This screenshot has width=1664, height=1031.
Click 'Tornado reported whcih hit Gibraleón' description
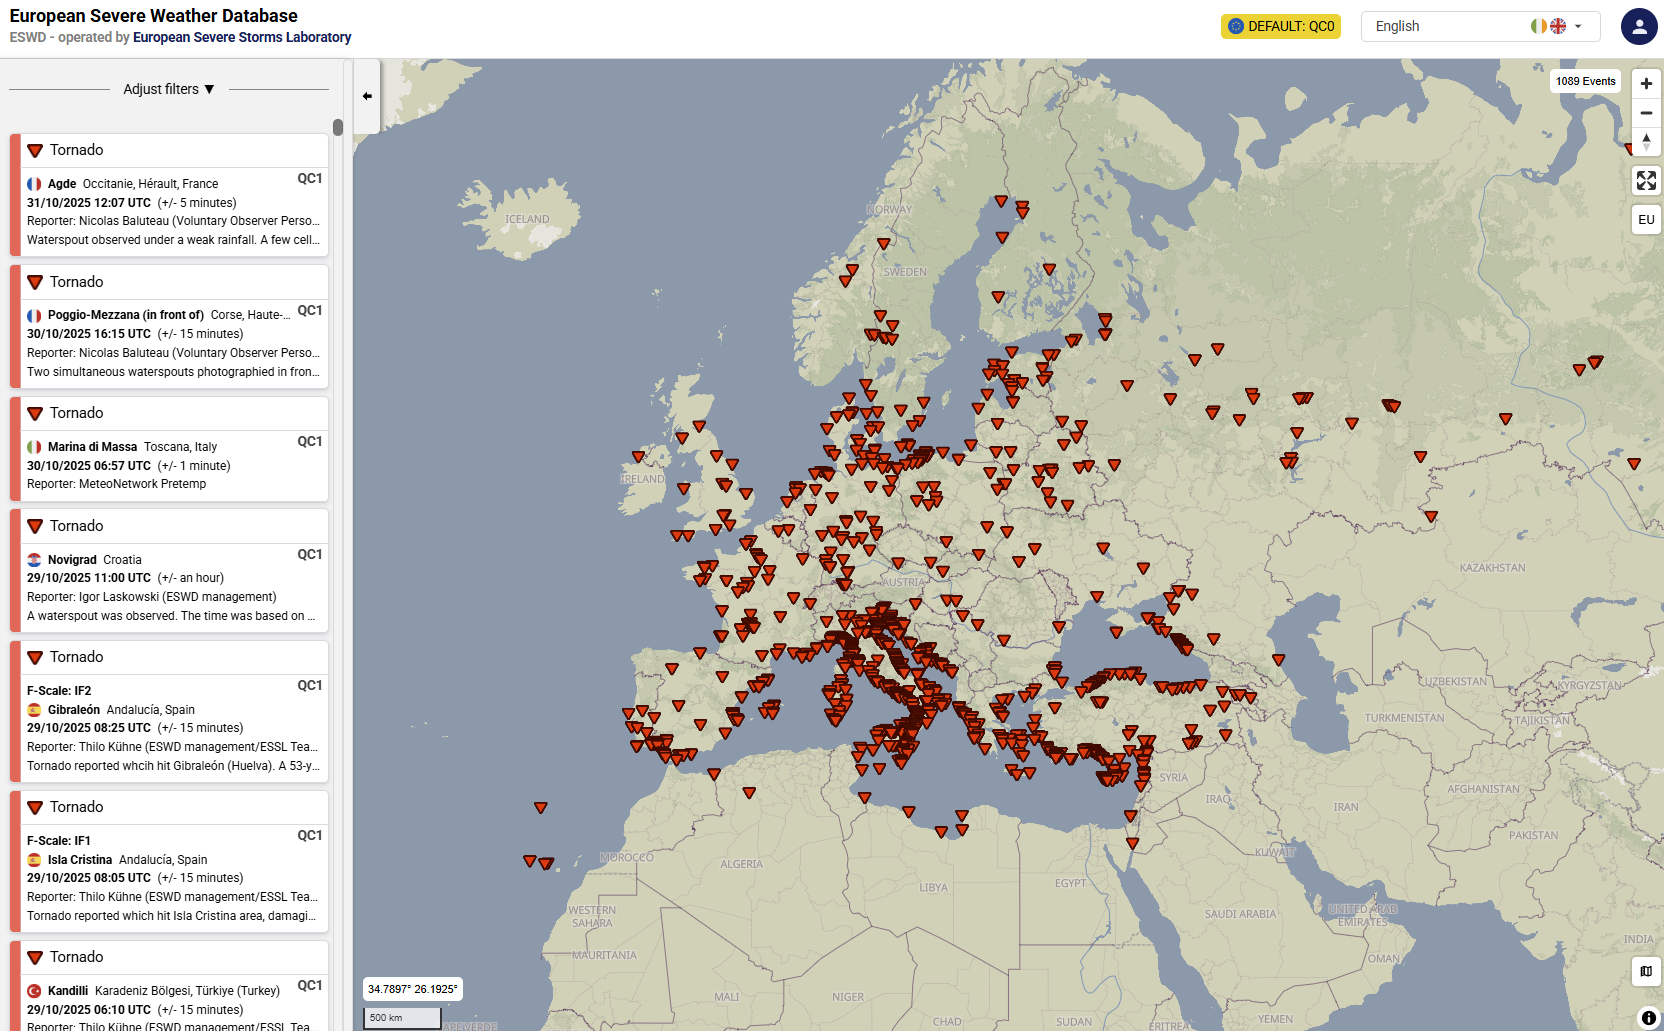pyautogui.click(x=173, y=766)
